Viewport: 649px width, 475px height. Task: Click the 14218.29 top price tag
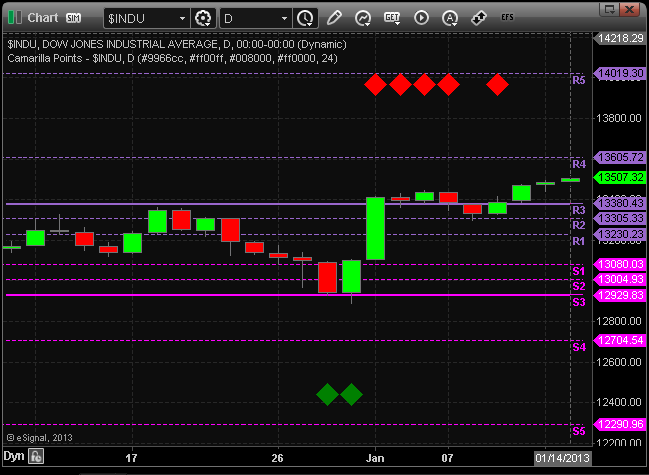pyautogui.click(x=620, y=38)
